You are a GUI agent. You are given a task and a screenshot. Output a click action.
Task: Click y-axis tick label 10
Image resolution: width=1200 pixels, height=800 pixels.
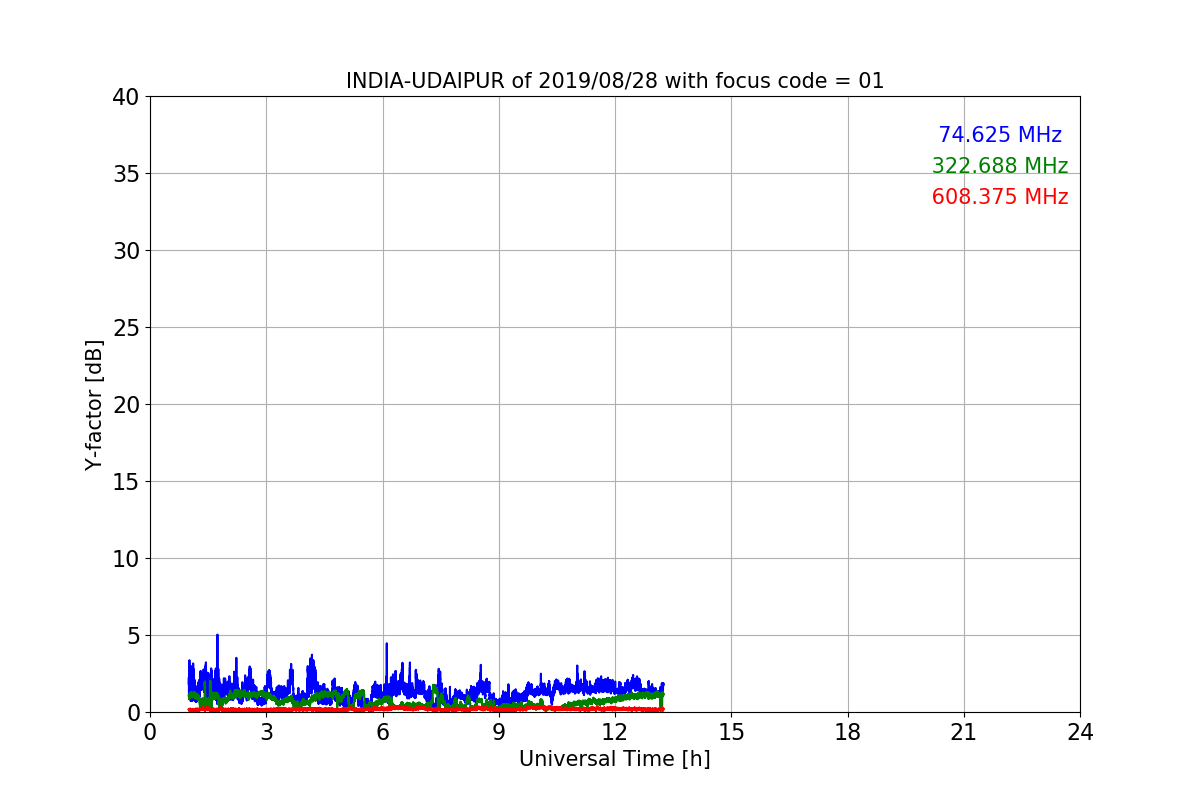(126, 559)
